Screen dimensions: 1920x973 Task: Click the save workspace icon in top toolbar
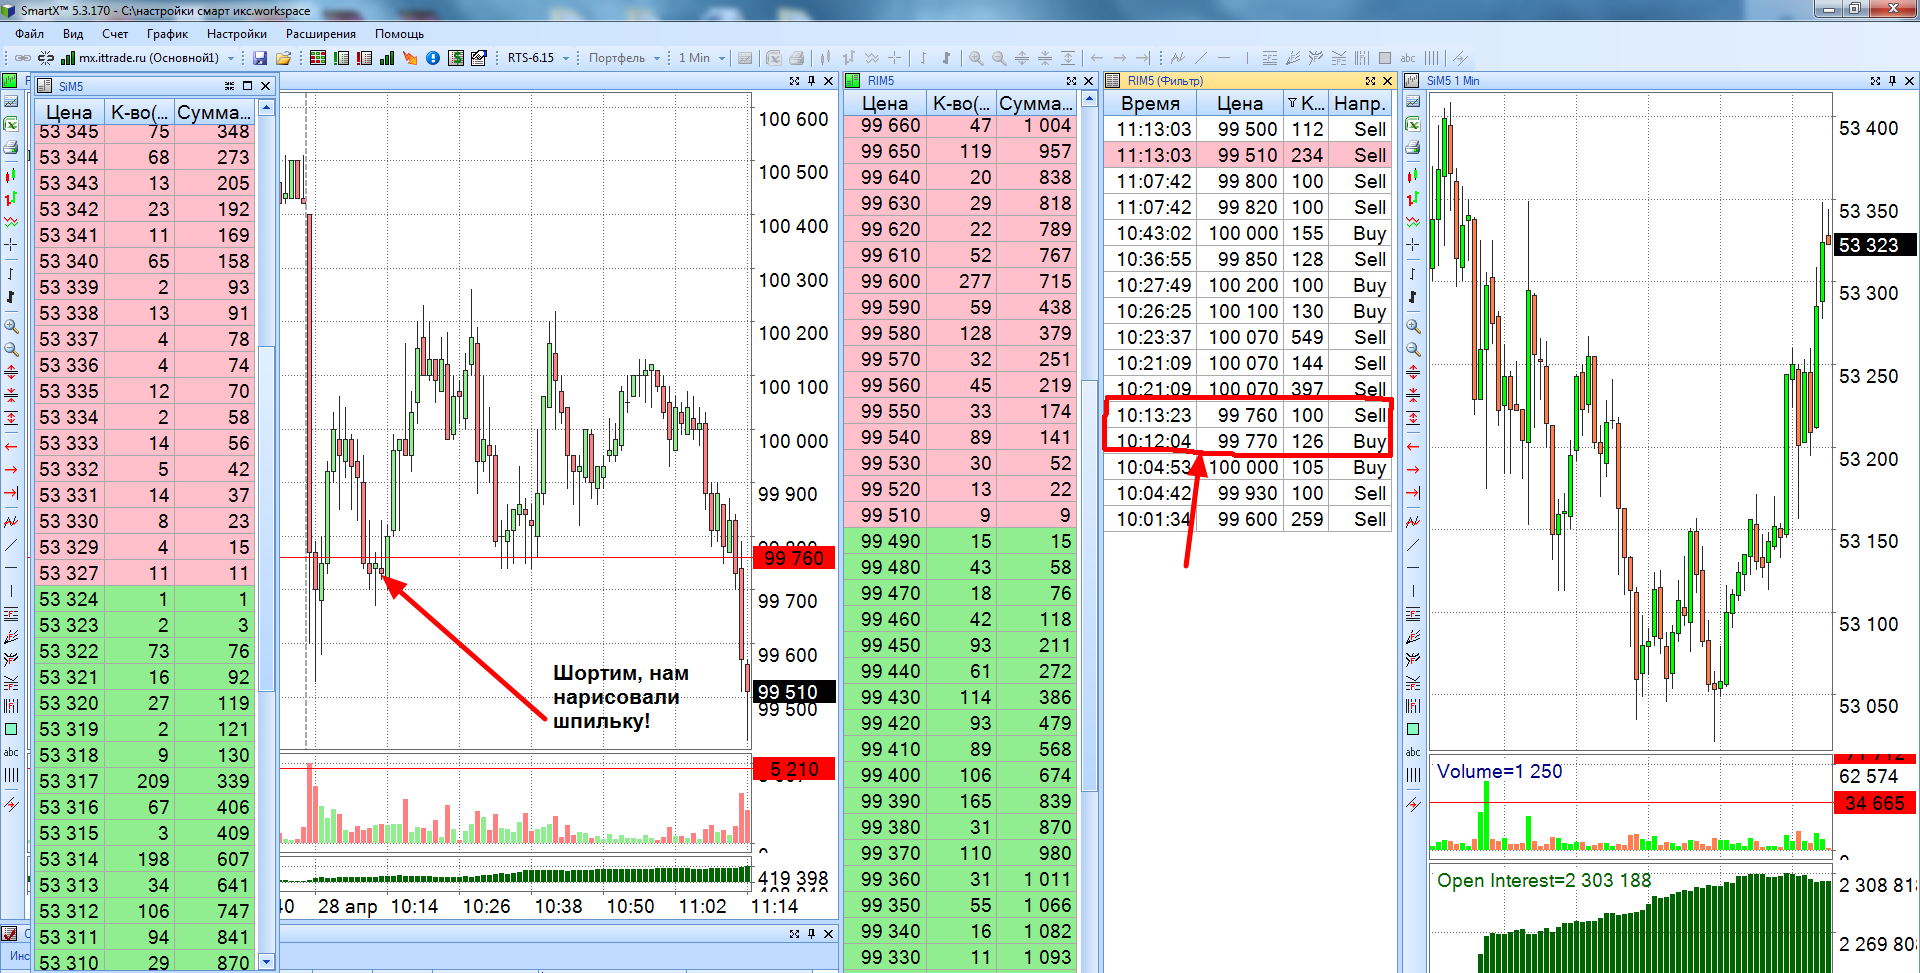[x=260, y=58]
